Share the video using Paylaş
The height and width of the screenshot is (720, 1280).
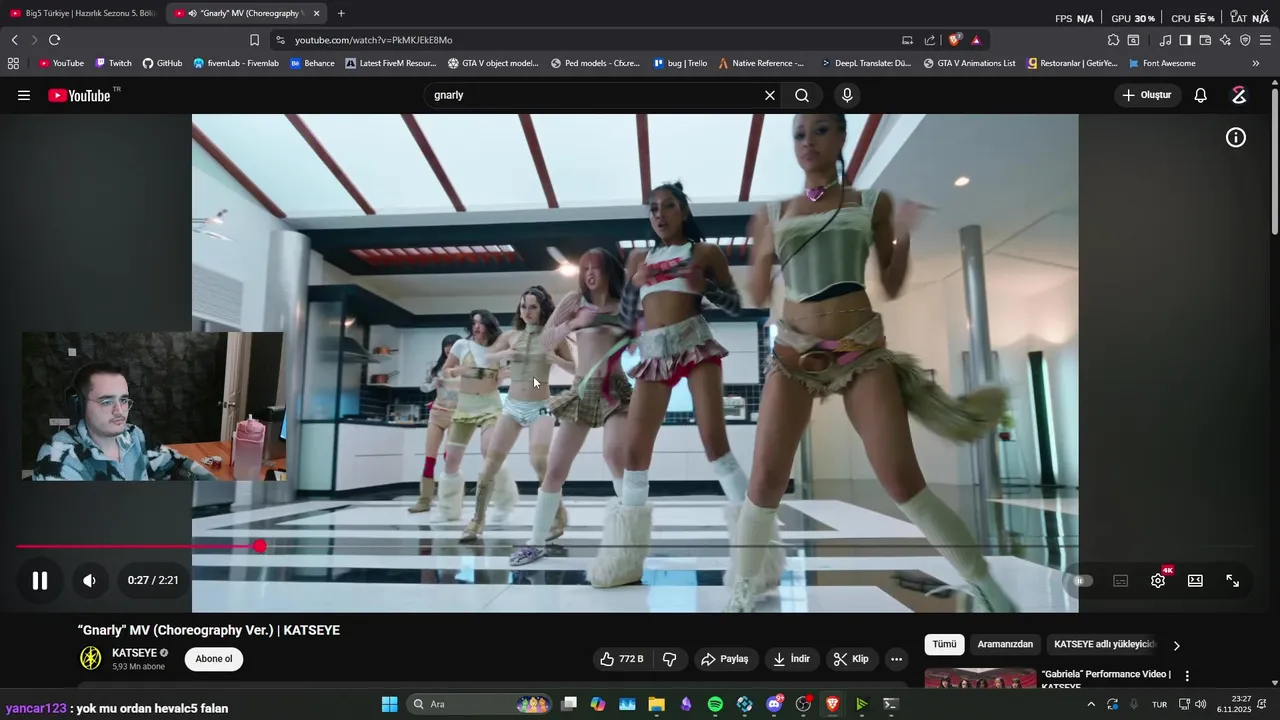point(725,659)
